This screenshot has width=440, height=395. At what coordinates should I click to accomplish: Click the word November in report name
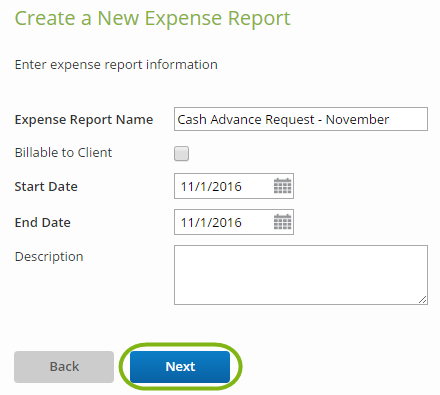(357, 119)
